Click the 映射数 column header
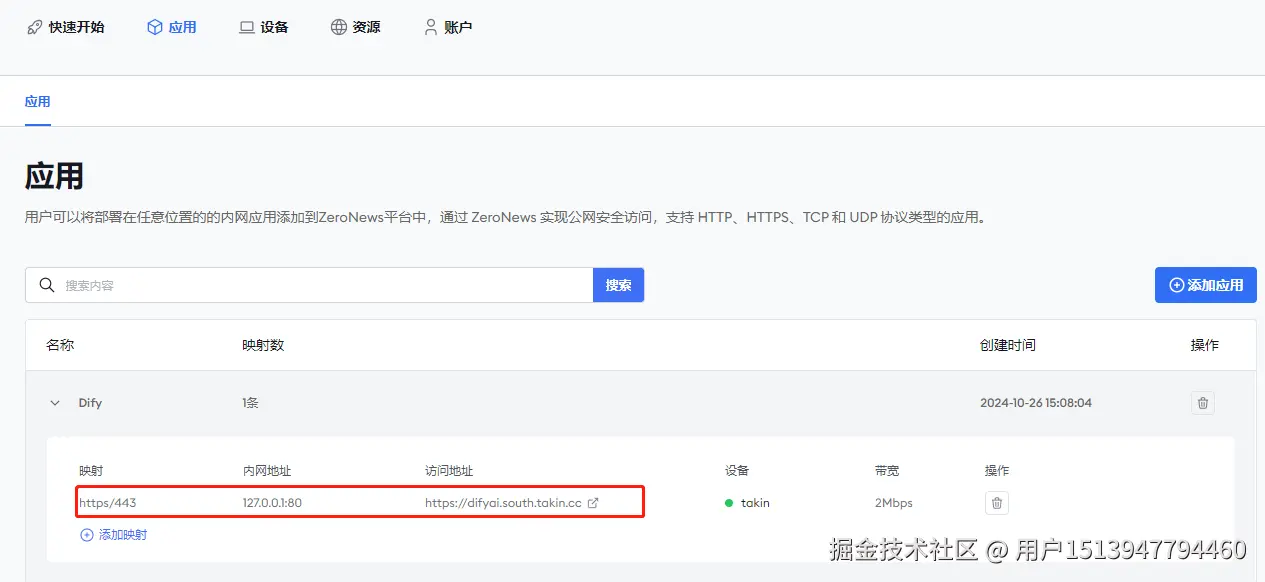 click(263, 345)
